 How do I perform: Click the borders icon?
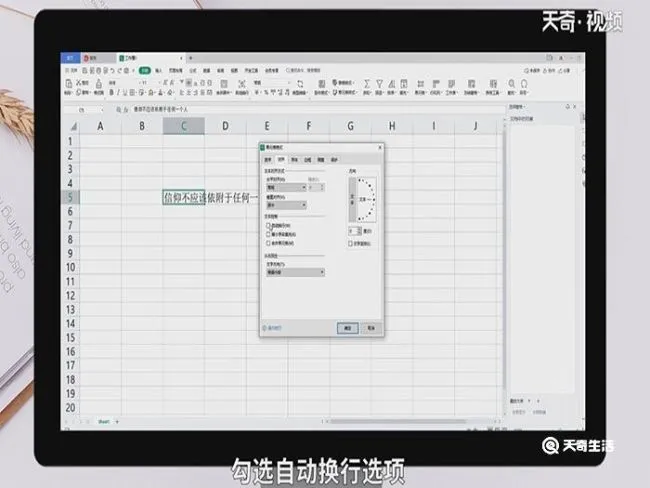point(131,92)
